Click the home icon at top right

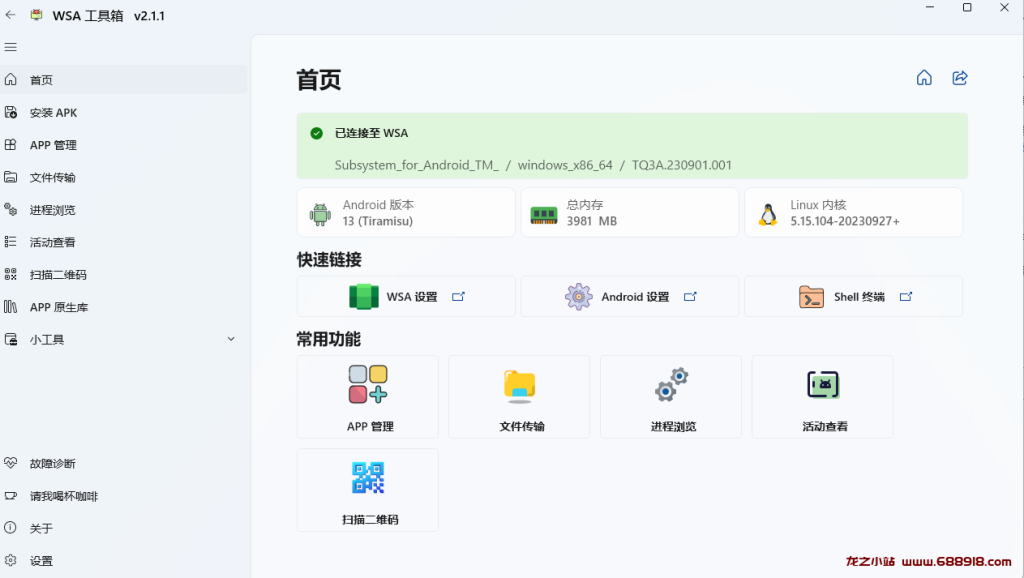point(924,78)
